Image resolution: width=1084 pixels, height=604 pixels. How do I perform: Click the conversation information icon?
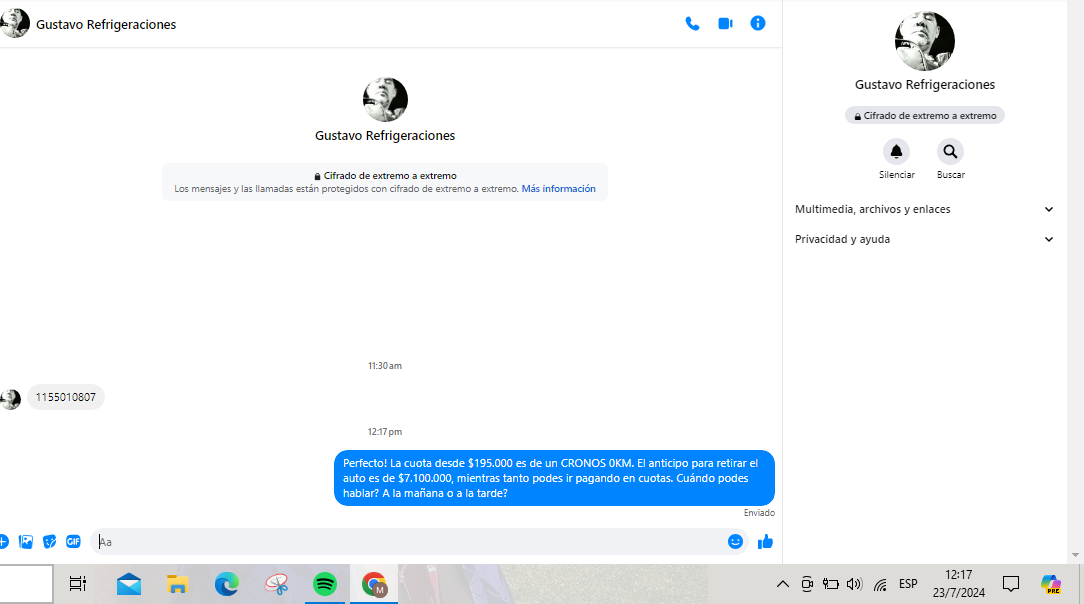point(758,23)
